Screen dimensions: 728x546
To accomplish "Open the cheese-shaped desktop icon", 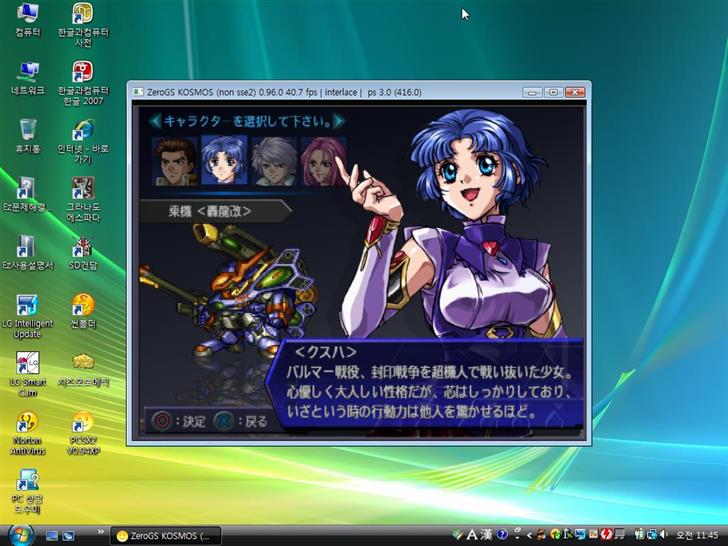I will coord(83,370).
